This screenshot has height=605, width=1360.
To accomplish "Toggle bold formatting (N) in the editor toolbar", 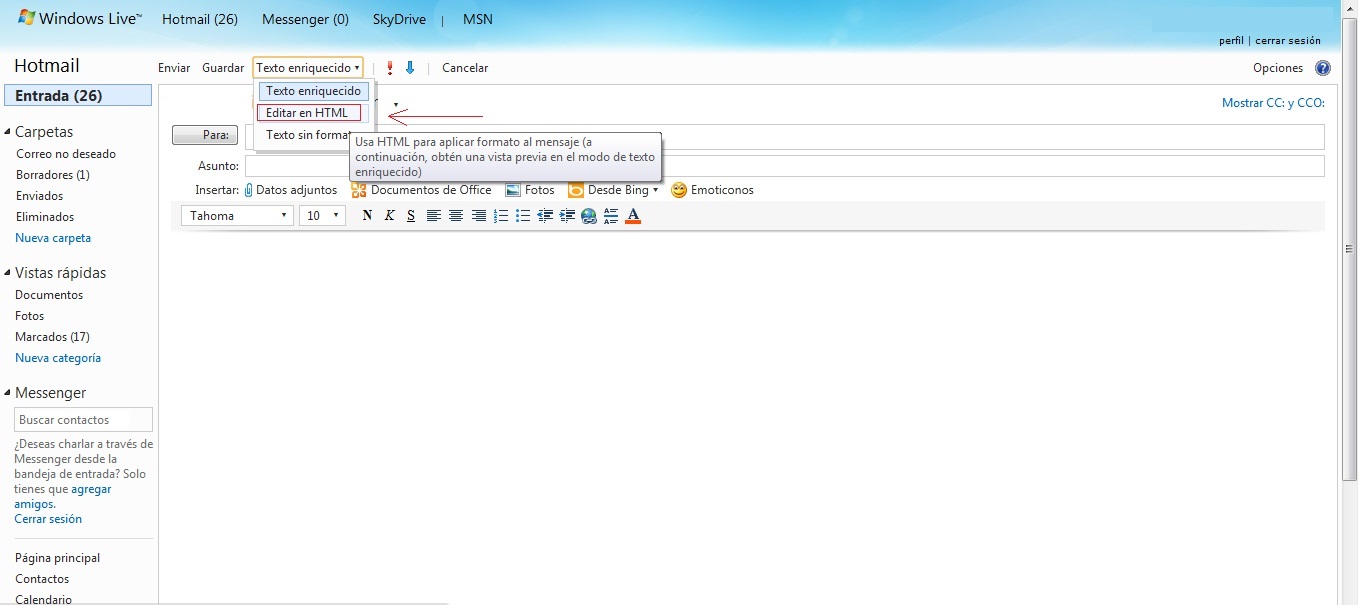I will click(x=367, y=216).
